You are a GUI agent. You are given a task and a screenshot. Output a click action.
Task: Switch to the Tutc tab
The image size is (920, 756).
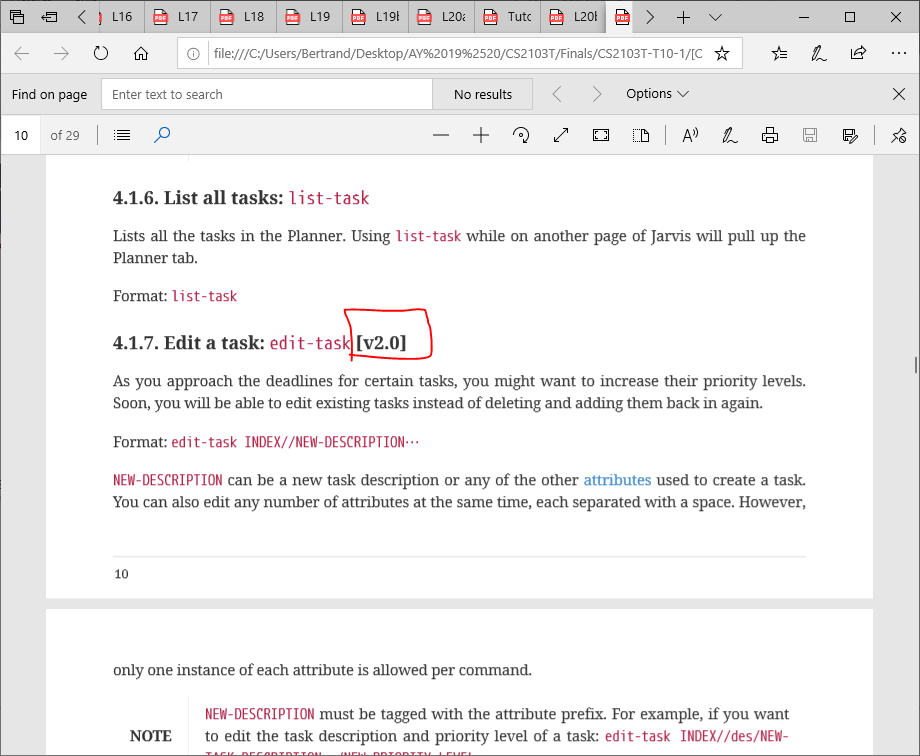point(506,17)
